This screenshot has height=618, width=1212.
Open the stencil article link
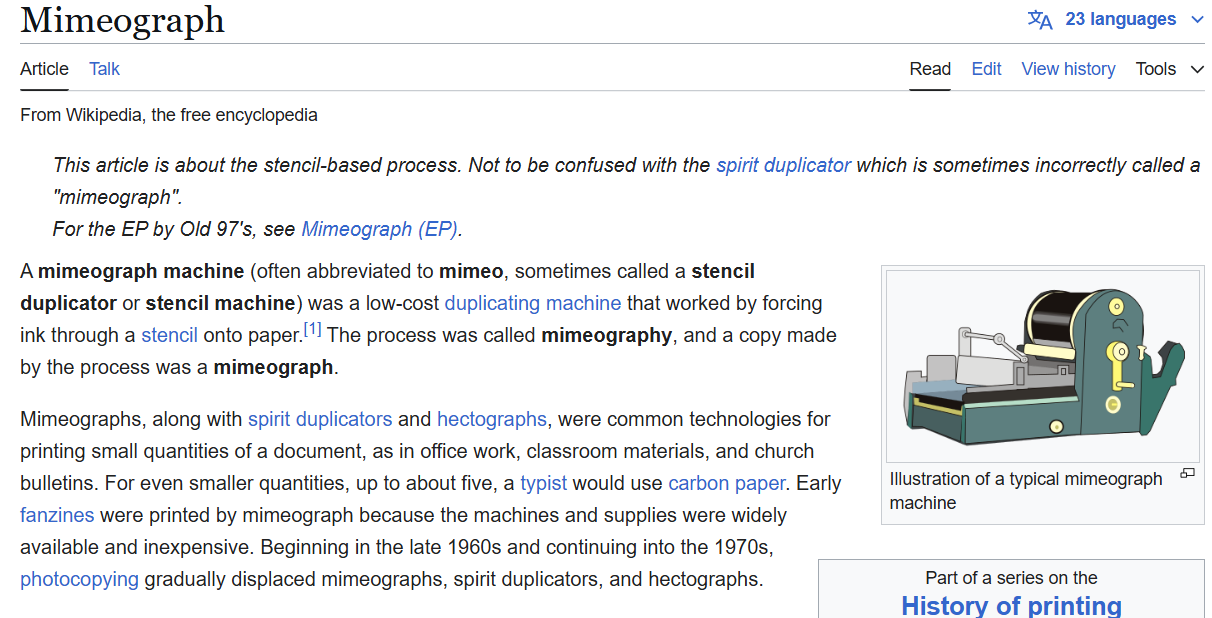click(x=169, y=335)
